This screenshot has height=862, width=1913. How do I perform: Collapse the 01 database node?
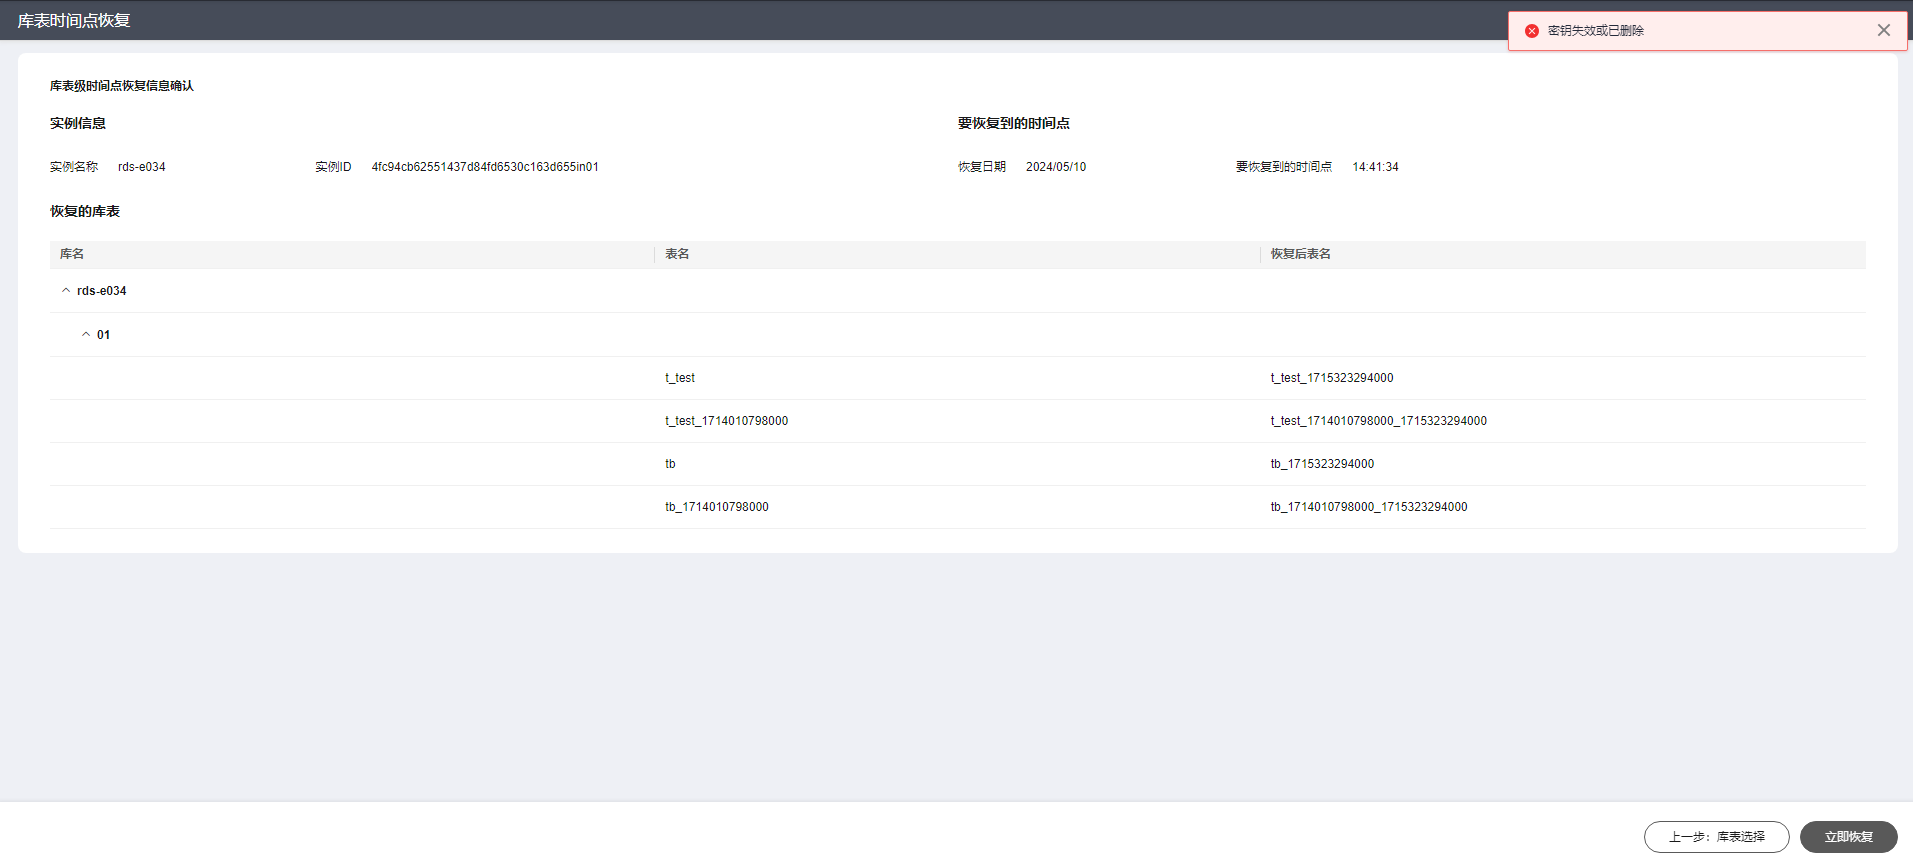tap(86, 335)
